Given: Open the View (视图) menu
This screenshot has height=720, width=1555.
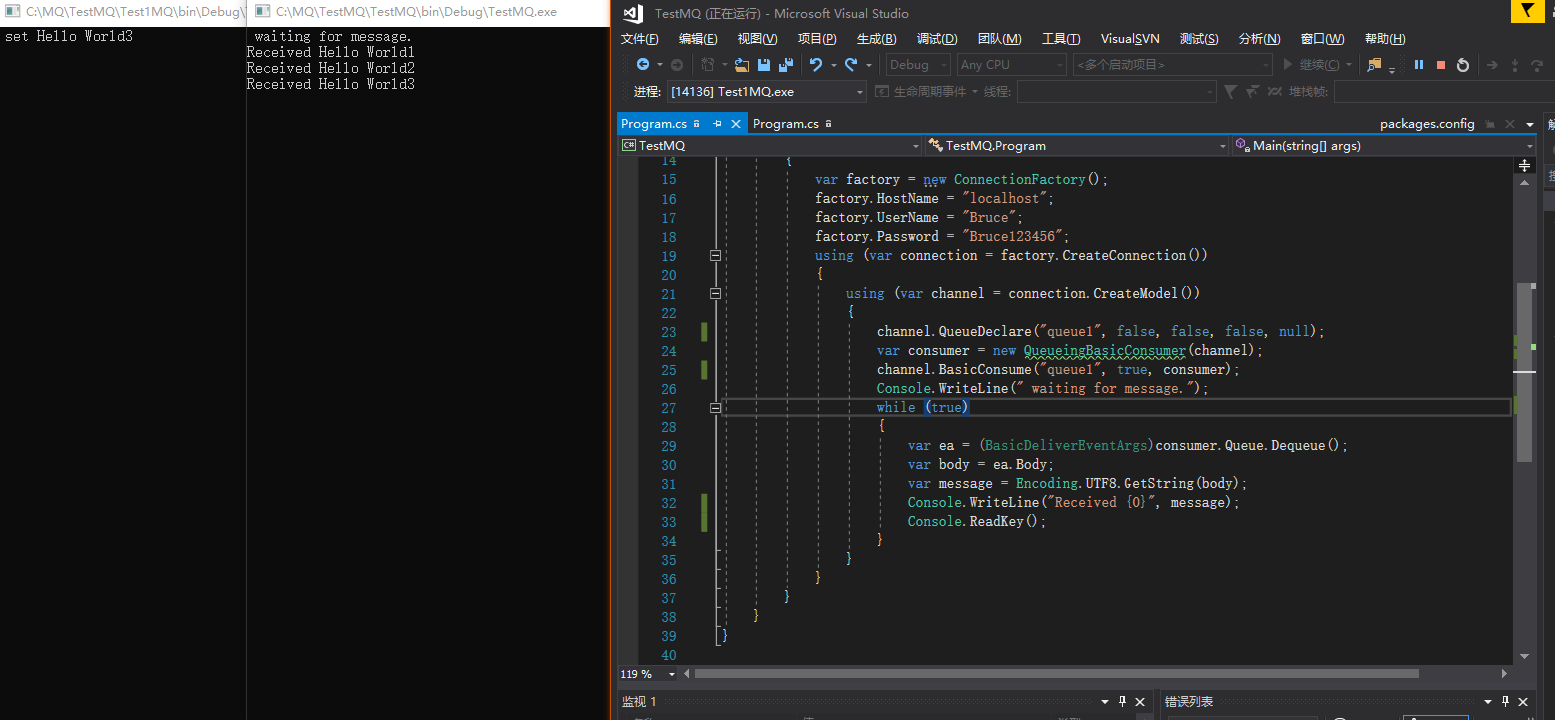Looking at the screenshot, I should click(757, 39).
